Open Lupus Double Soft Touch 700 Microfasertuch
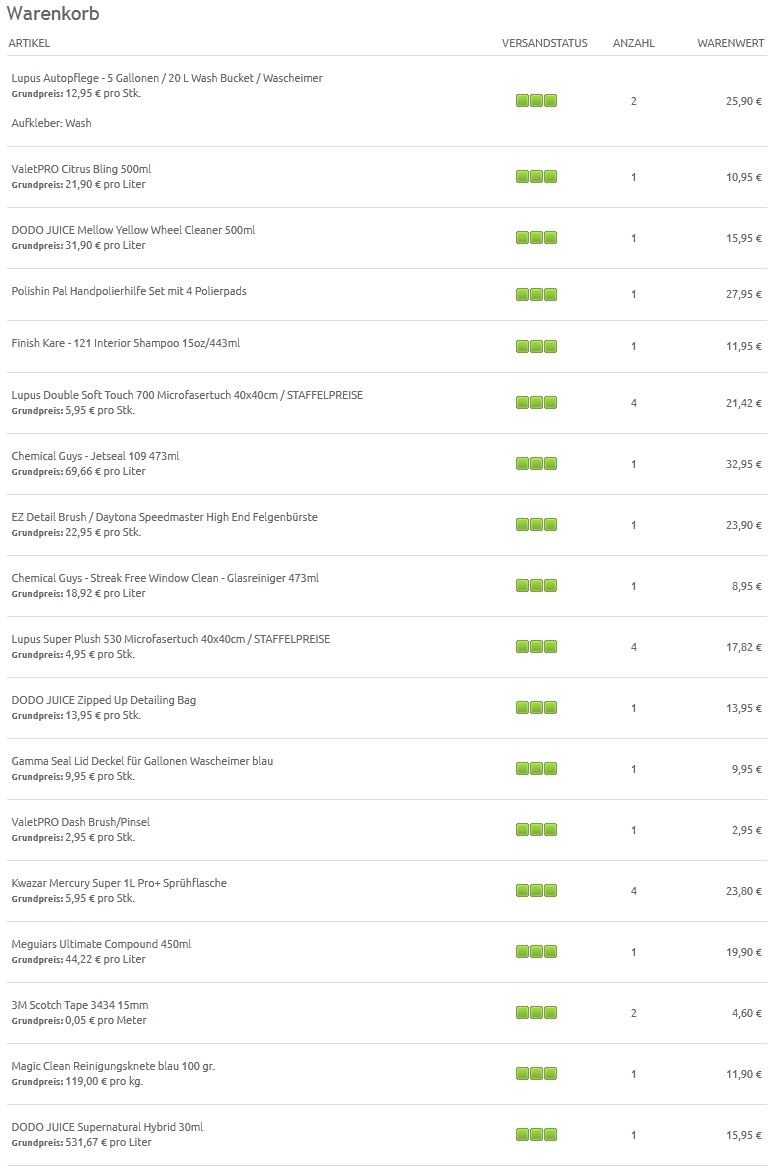Viewport: 773px width, 1166px height. [187, 395]
